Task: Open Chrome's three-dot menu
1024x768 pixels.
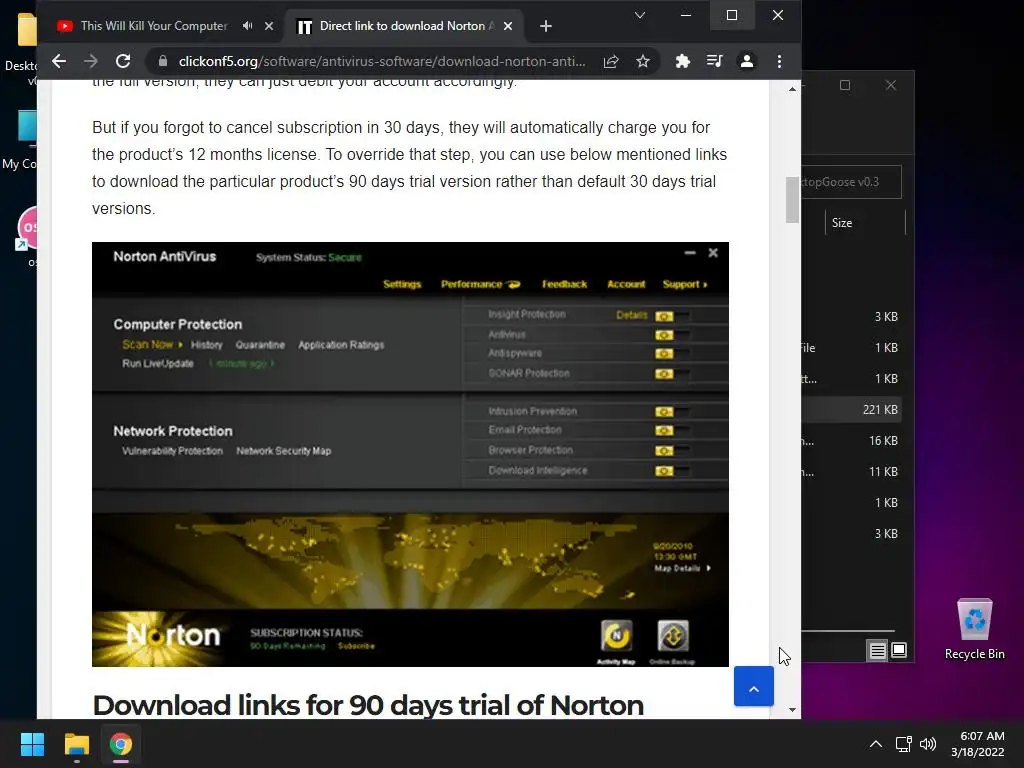Action: tap(779, 61)
